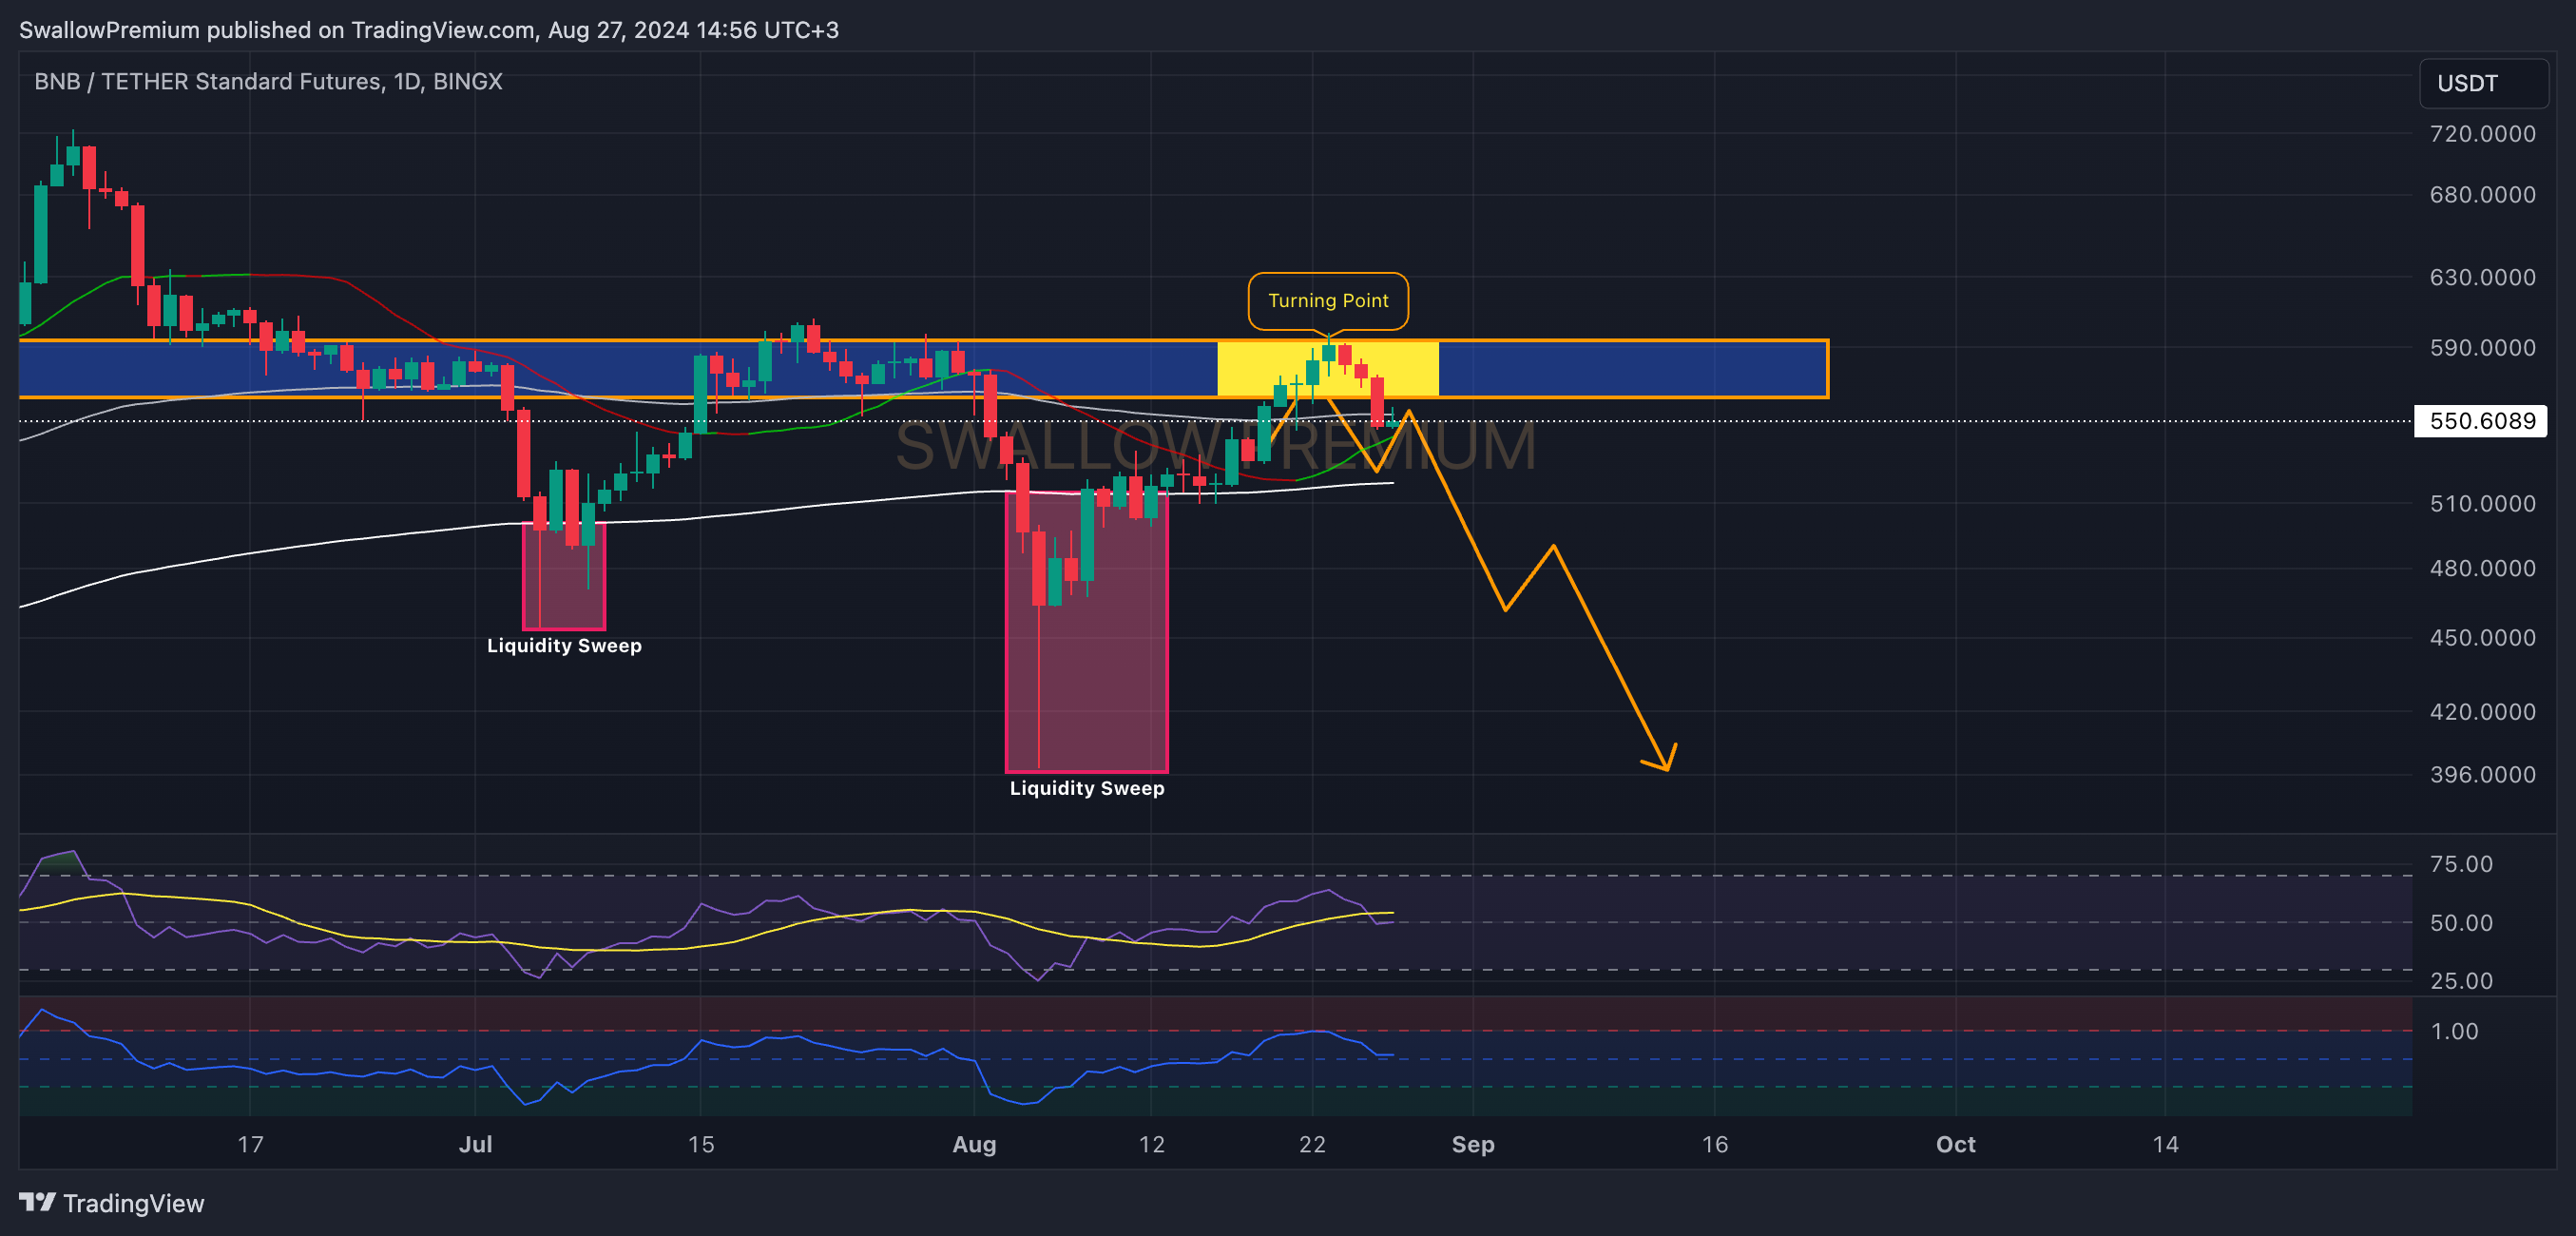2576x1236 pixels.
Task: Click the Oct date axis label
Action: click(x=1955, y=1144)
